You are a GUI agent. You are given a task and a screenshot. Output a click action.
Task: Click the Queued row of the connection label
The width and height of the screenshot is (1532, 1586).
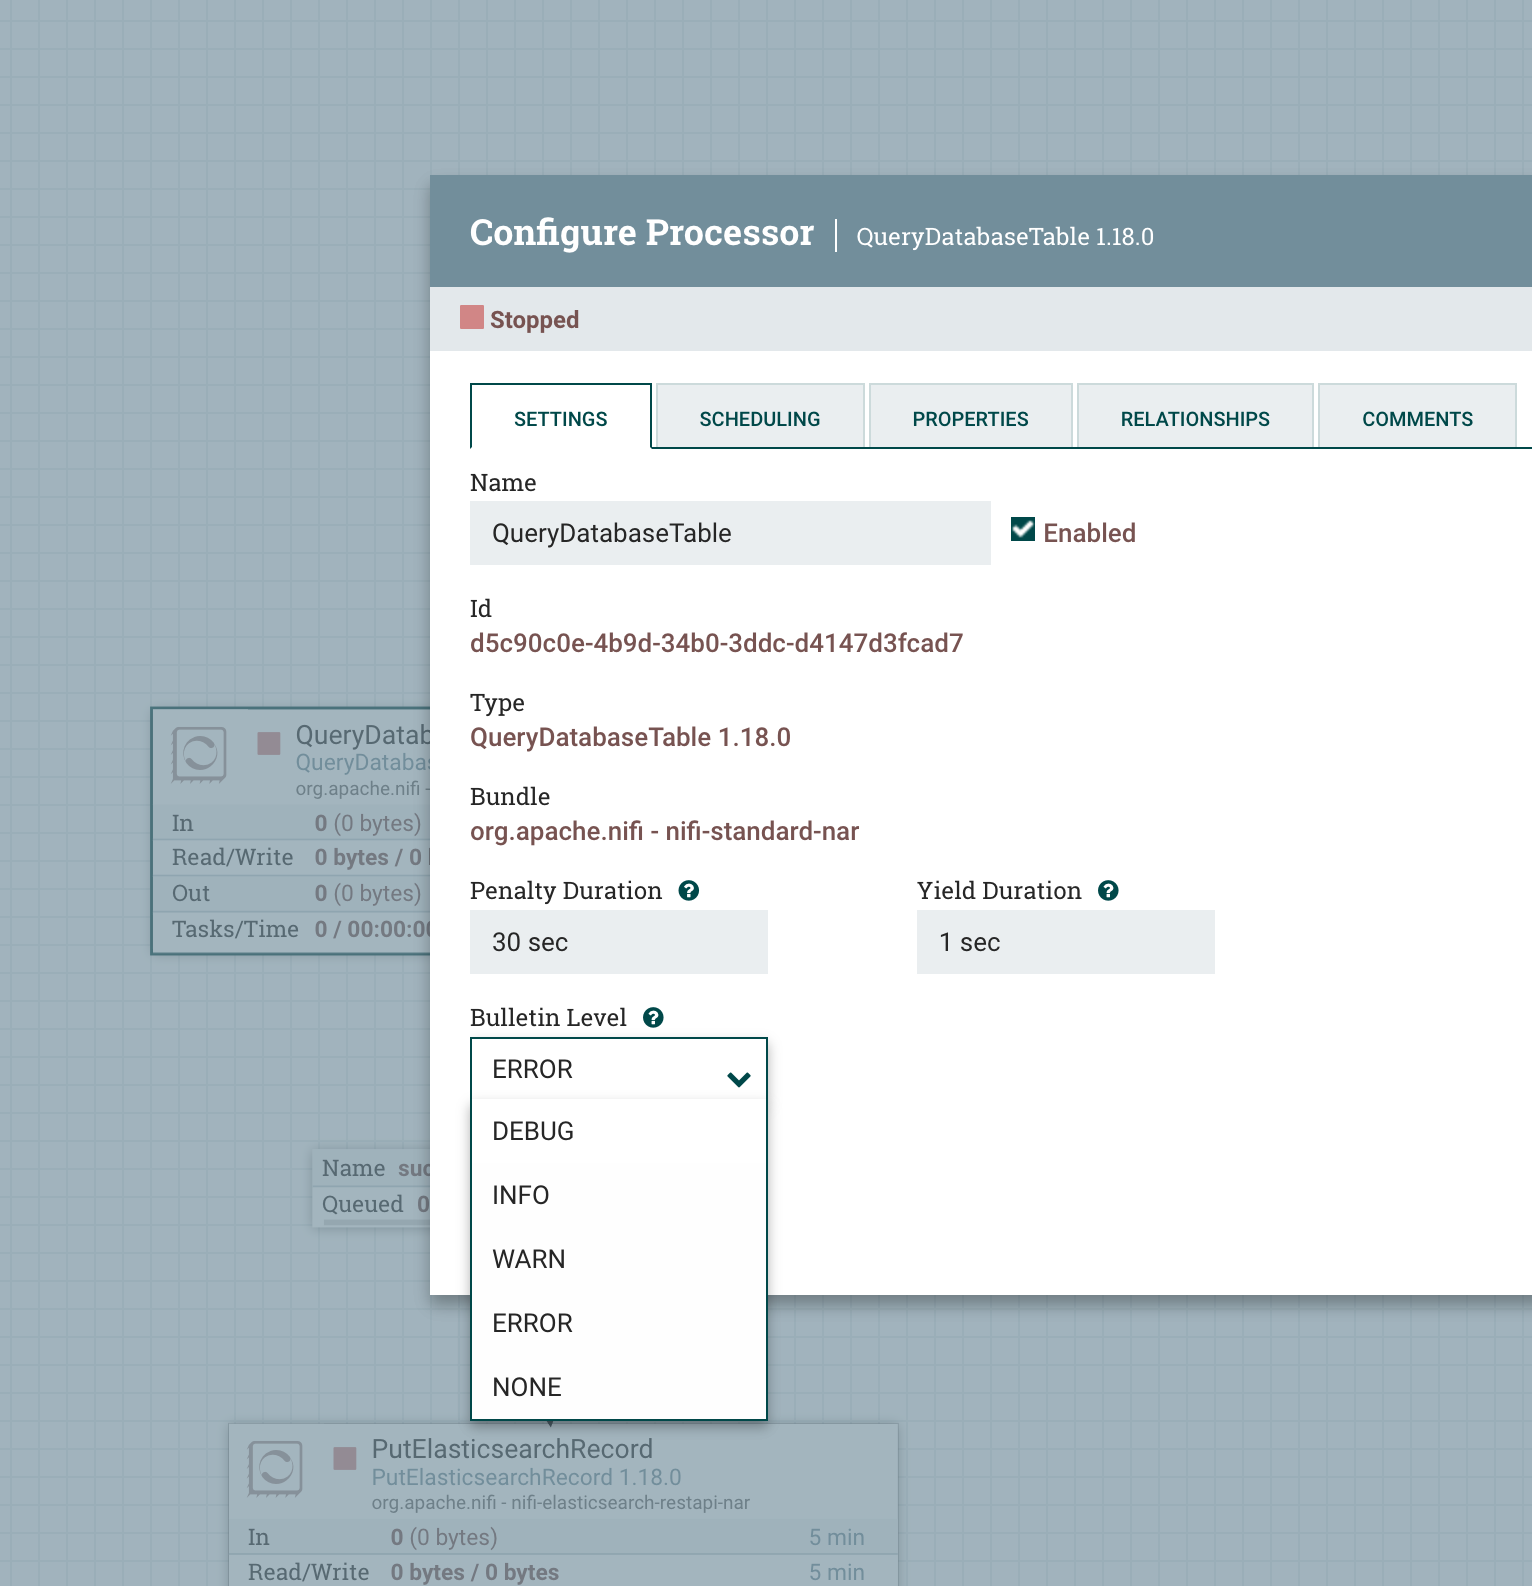point(372,1205)
